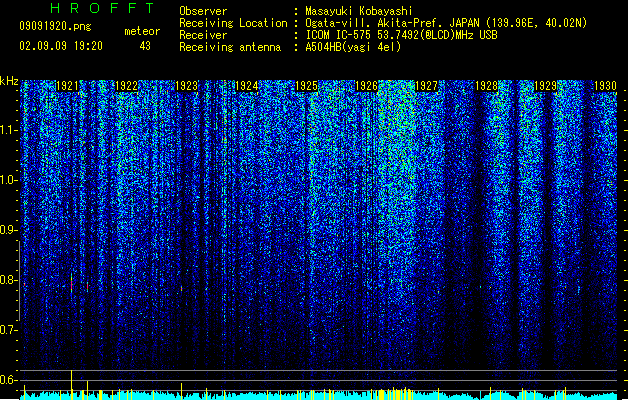Click the Observer field label
This screenshot has width=629, height=400.
click(x=203, y=11)
